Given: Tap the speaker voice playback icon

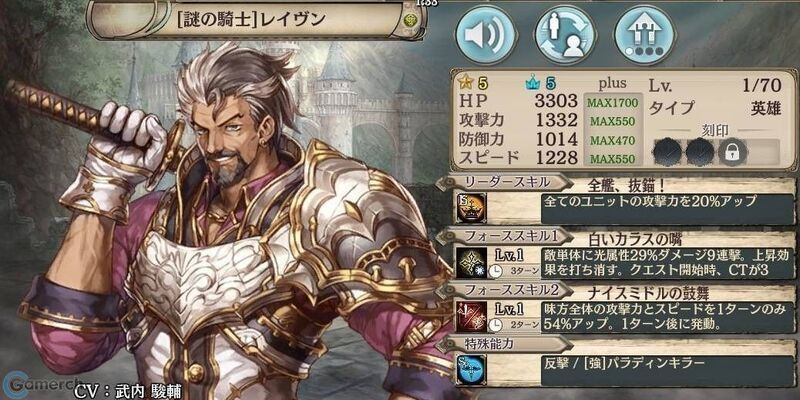Looking at the screenshot, I should coord(485,34).
